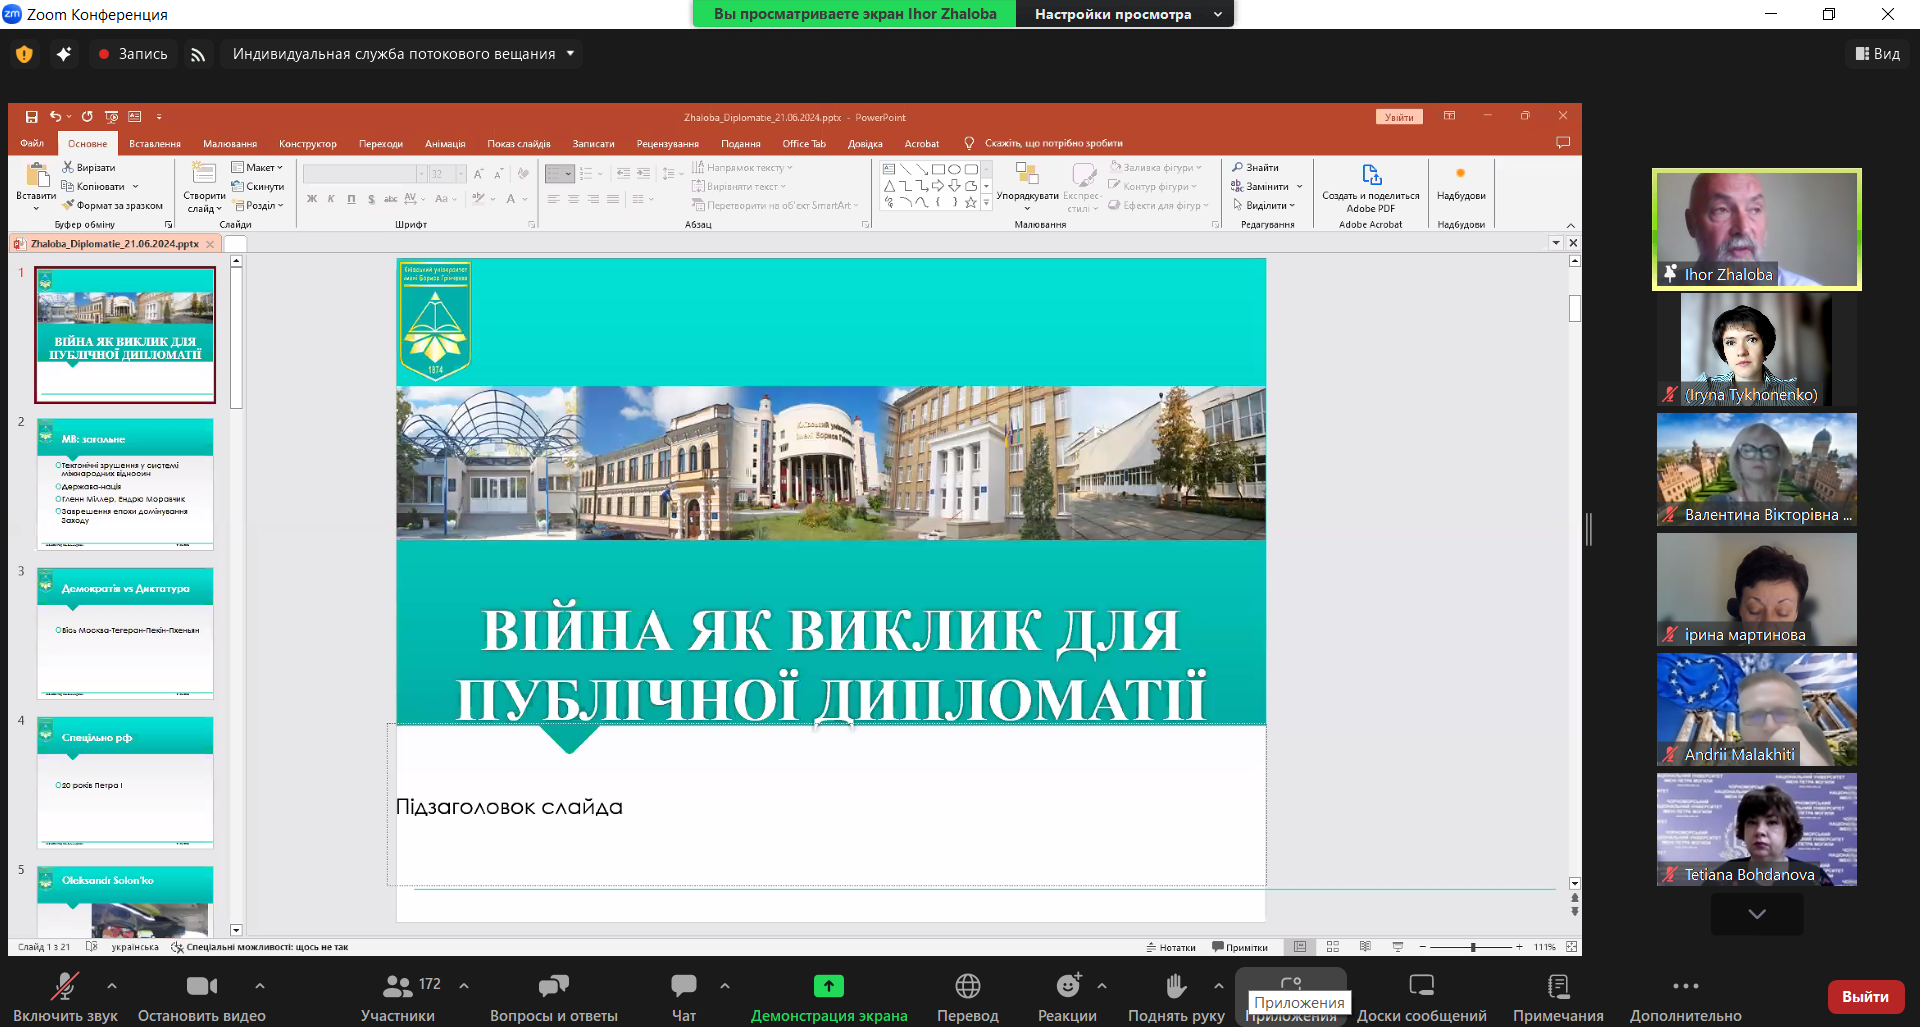Unmute microphone (Включить звук)
This screenshot has height=1027, width=1920.
pyautogui.click(x=65, y=997)
